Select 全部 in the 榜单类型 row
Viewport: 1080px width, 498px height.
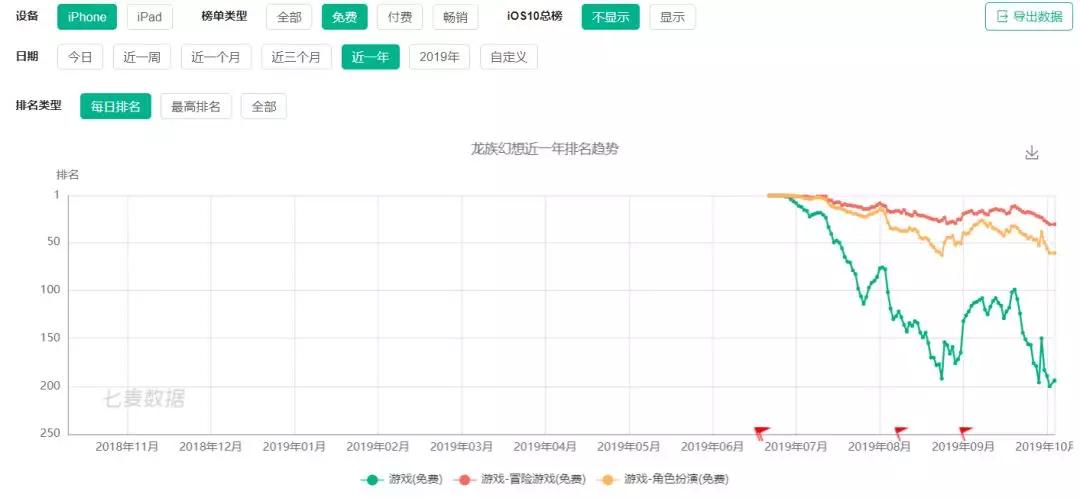click(289, 17)
